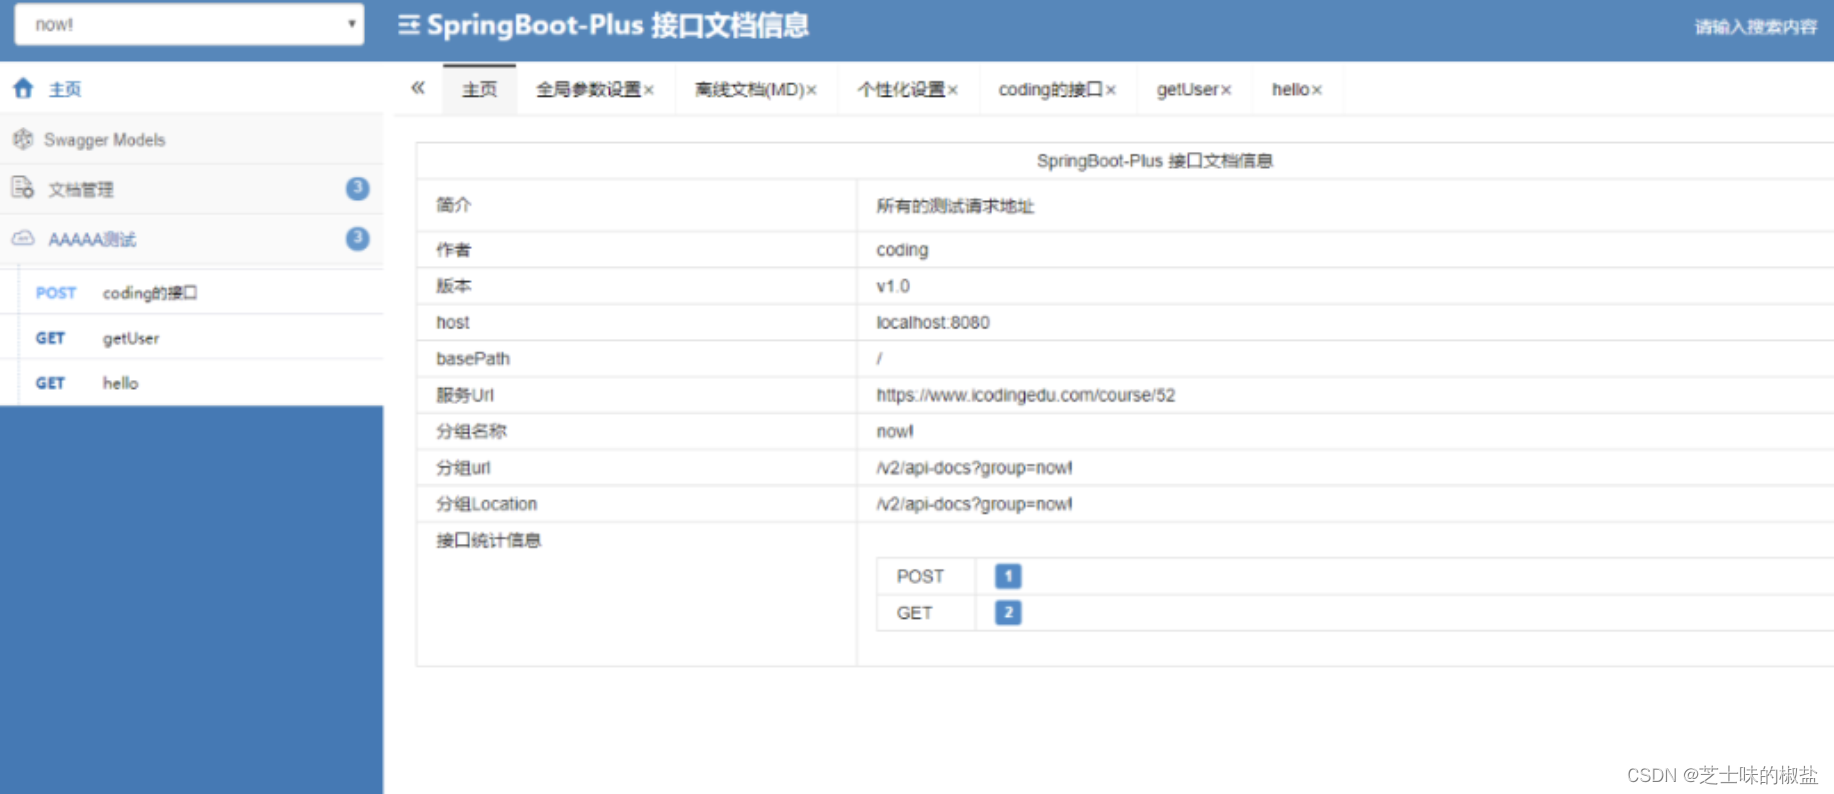Viewport: 1834px width, 794px height.
Task: Click the 文档管理 count badge
Action: (357, 188)
